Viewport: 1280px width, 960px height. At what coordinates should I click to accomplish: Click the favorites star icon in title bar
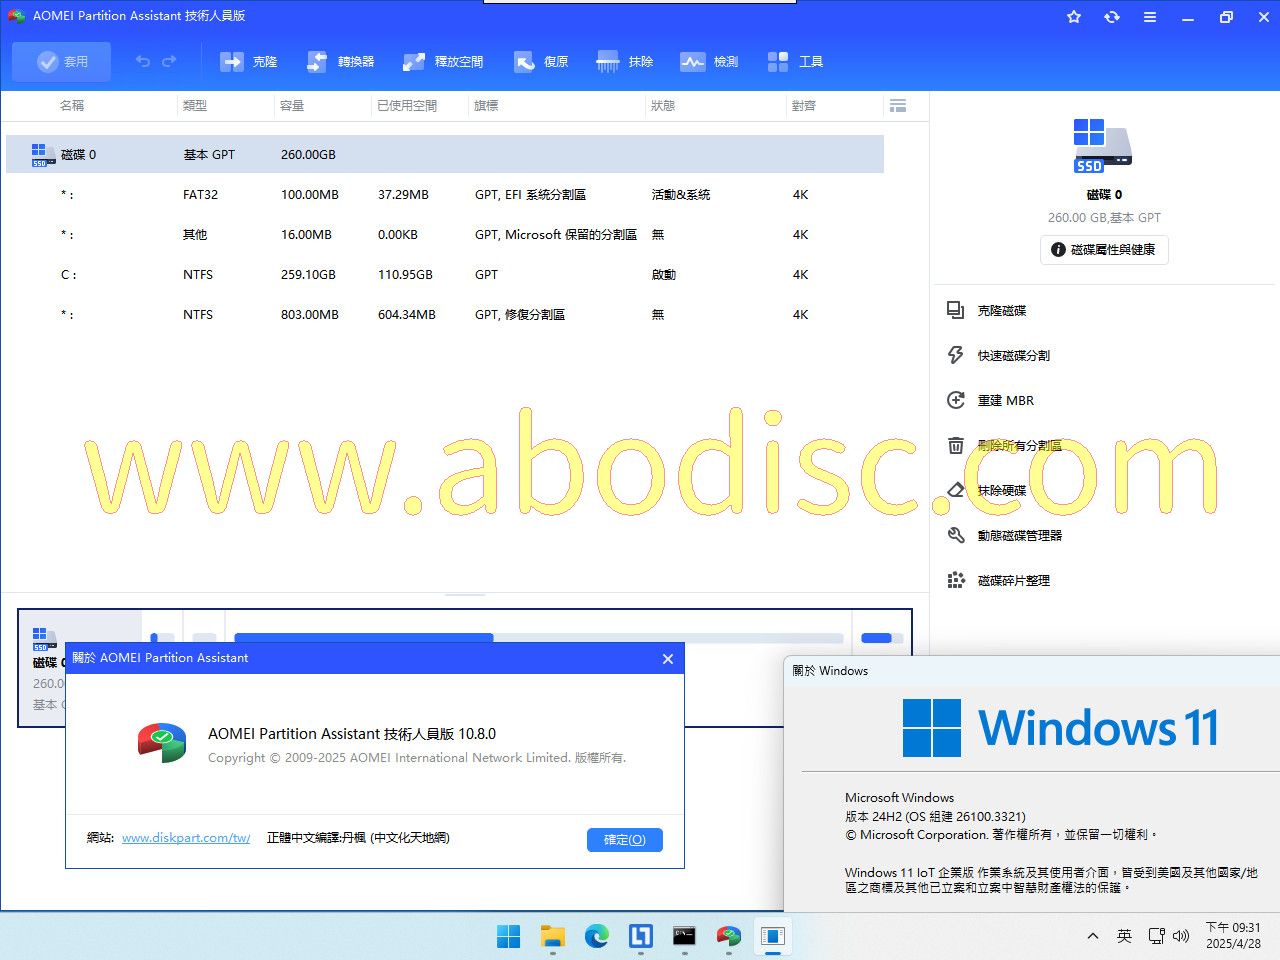(x=1074, y=17)
